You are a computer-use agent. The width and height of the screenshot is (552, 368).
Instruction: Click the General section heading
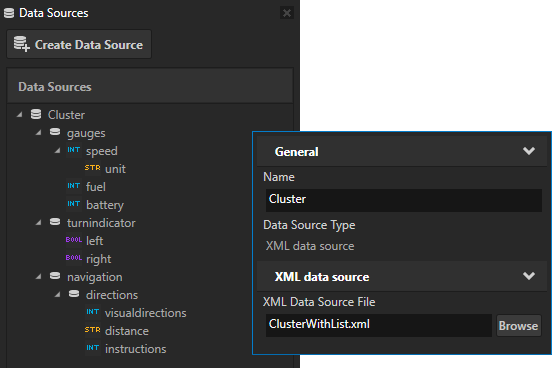tap(296, 152)
